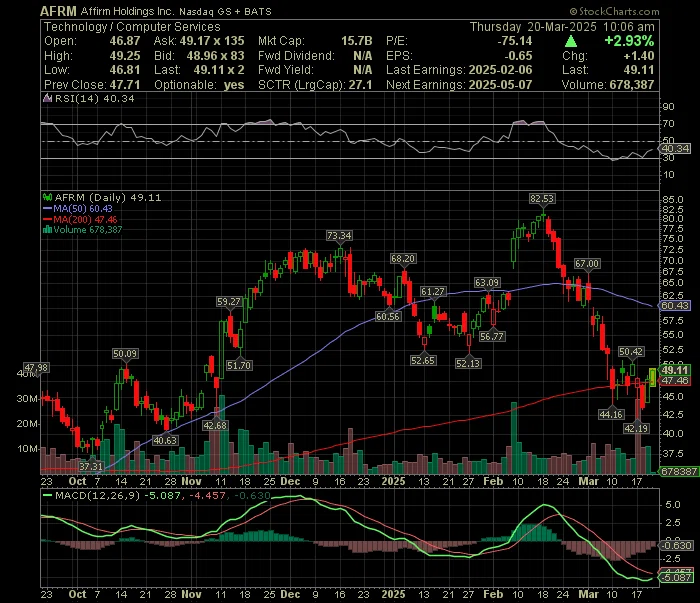
Task: Click the Optionable yes value
Action: 234,85
